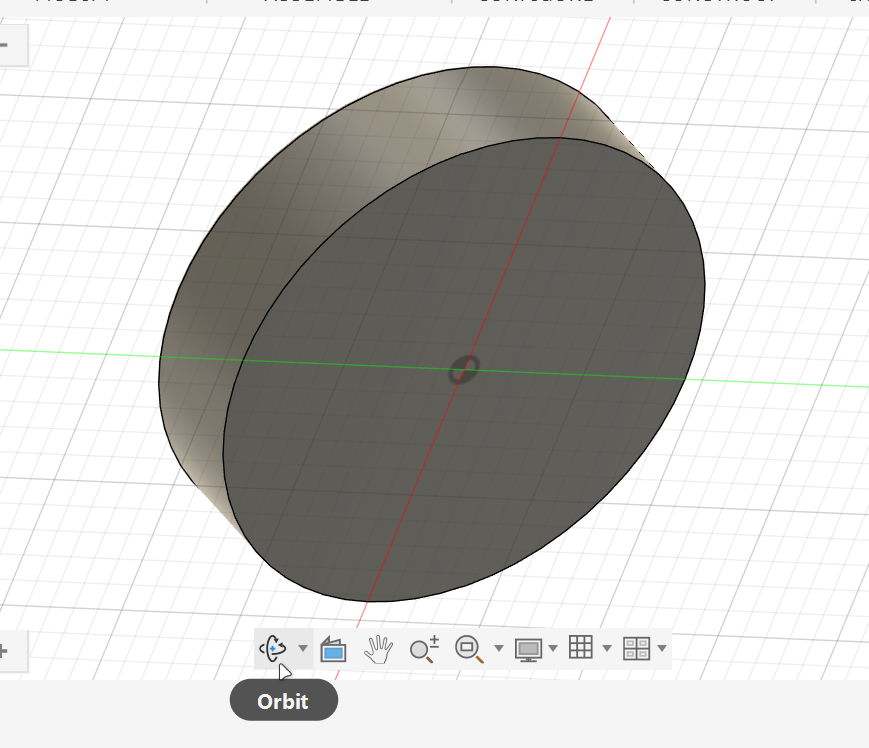
Task: Click the Look At icon
Action: click(x=333, y=649)
